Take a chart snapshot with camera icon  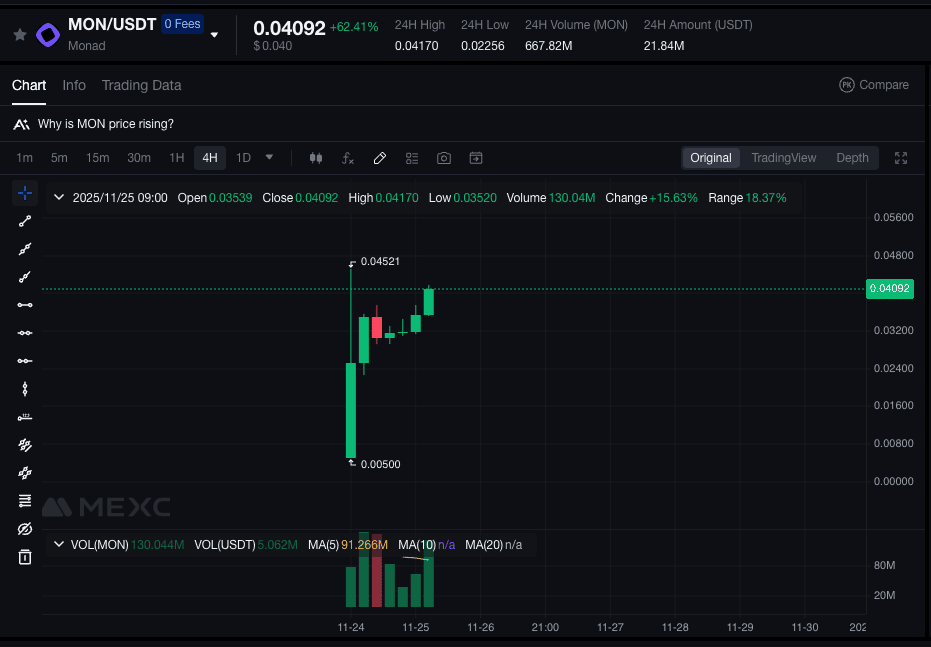(444, 158)
